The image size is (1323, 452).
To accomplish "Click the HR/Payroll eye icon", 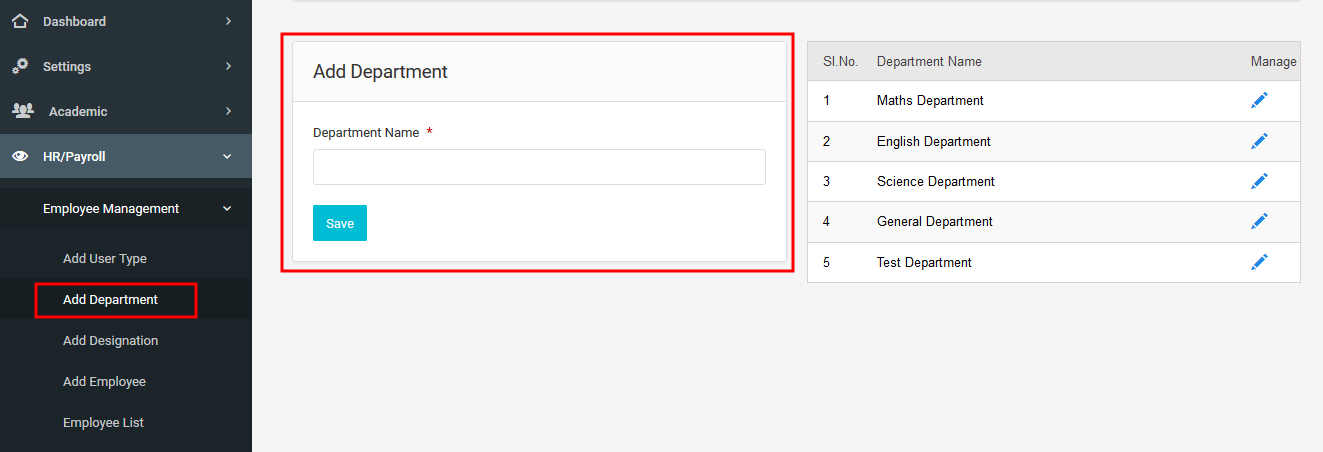I will coord(20,156).
